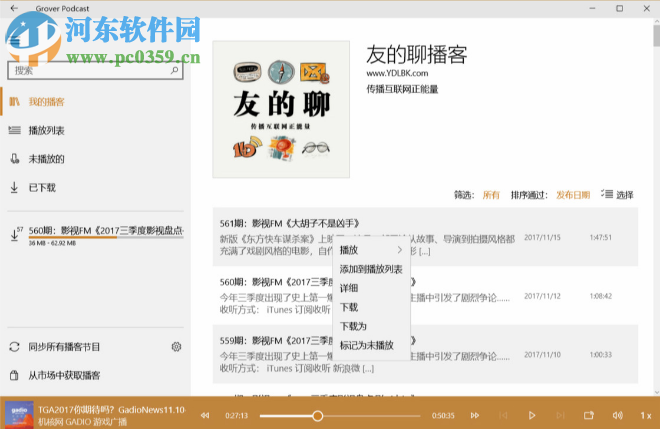
Task: Start playback with the play button
Action: (532, 416)
